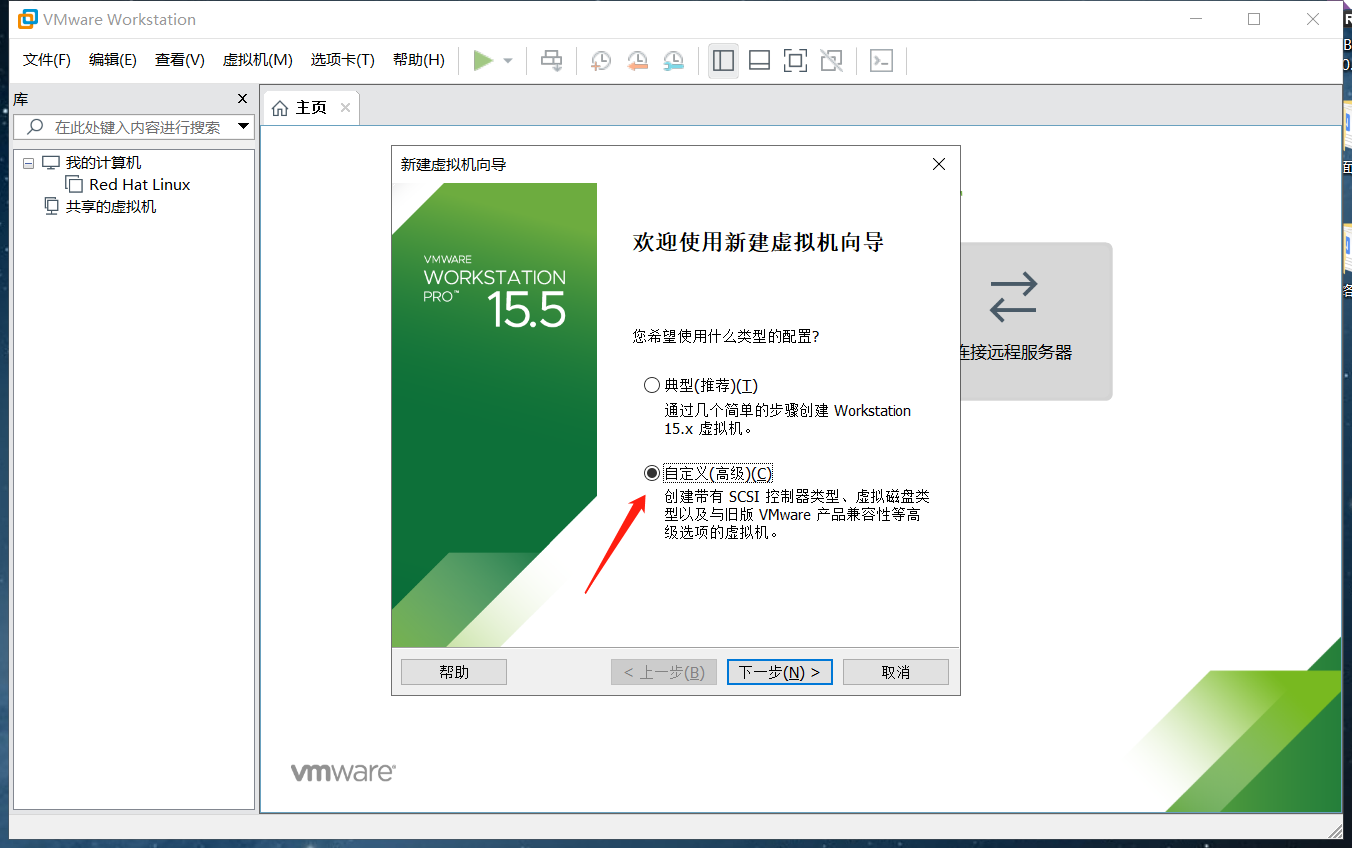This screenshot has width=1352, height=848.
Task: Close the 新建虚拟机向导 dialog
Action: (x=938, y=164)
